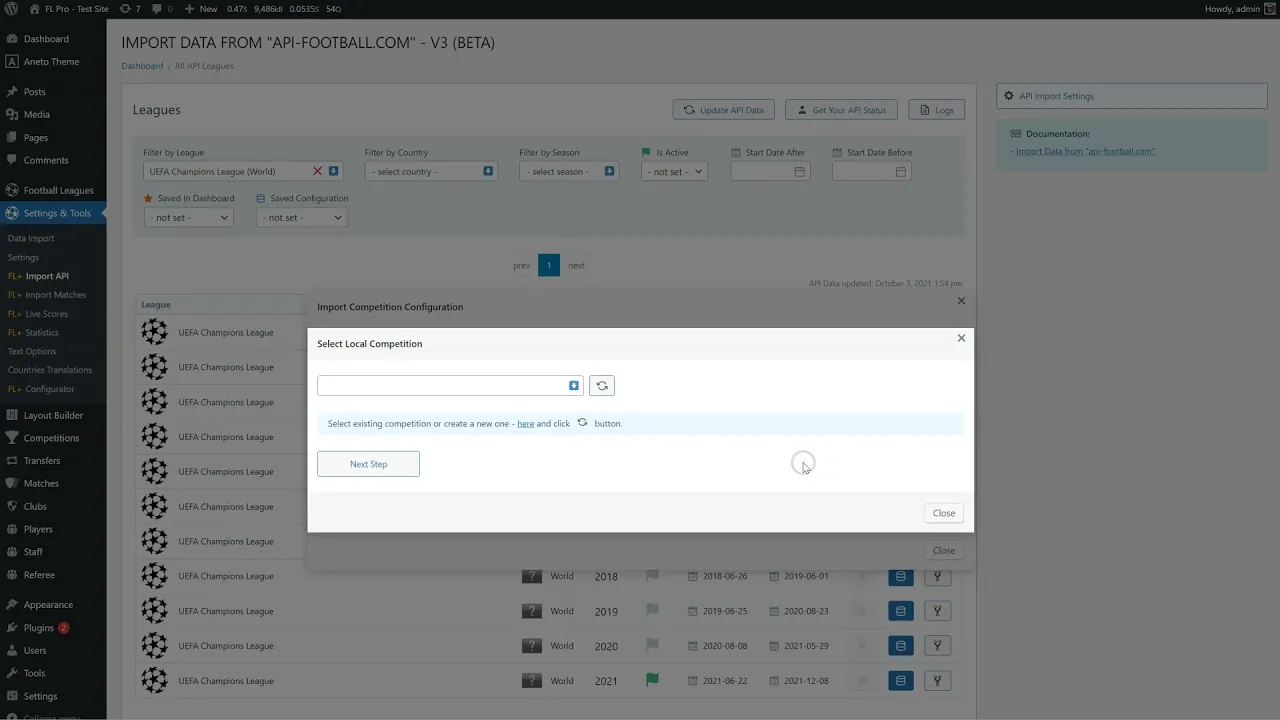Click the next pagination link

pyautogui.click(x=576, y=266)
